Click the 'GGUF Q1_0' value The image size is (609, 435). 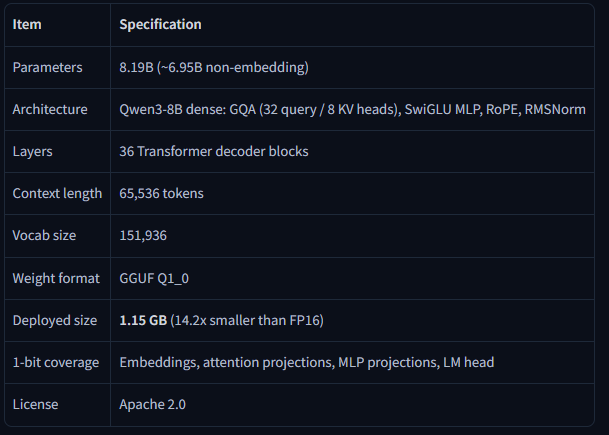154,278
